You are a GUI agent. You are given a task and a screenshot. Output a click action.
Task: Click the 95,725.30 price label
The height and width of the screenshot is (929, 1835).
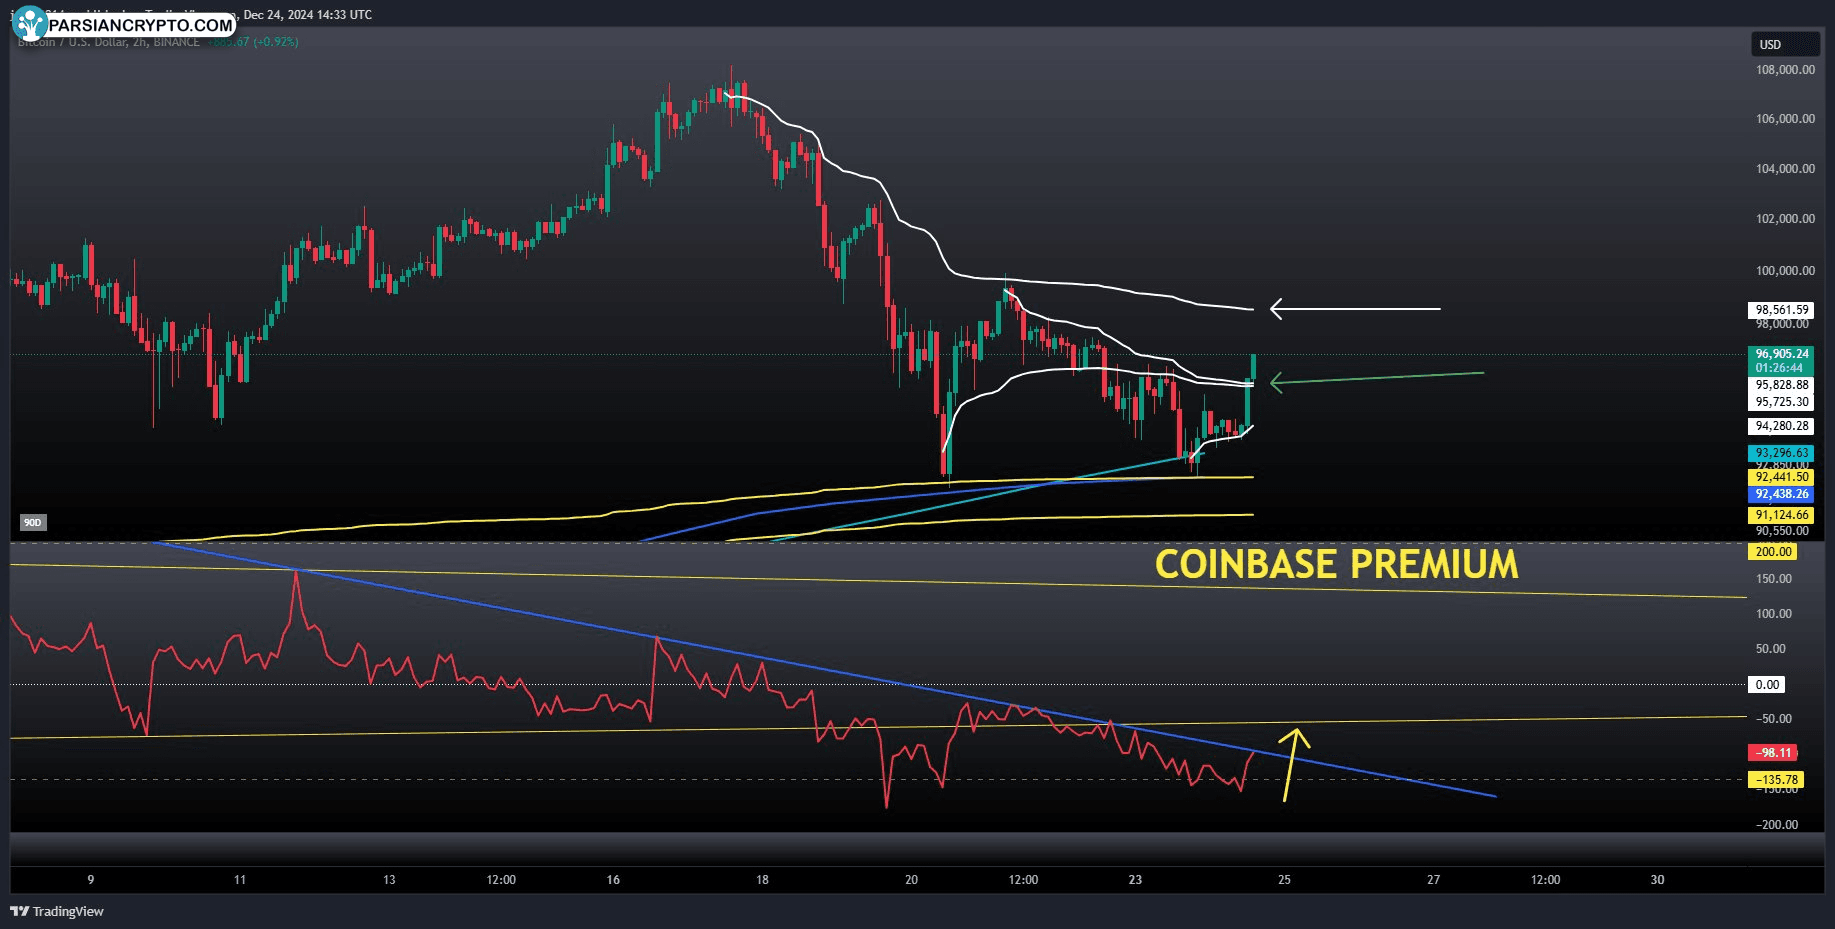1781,402
